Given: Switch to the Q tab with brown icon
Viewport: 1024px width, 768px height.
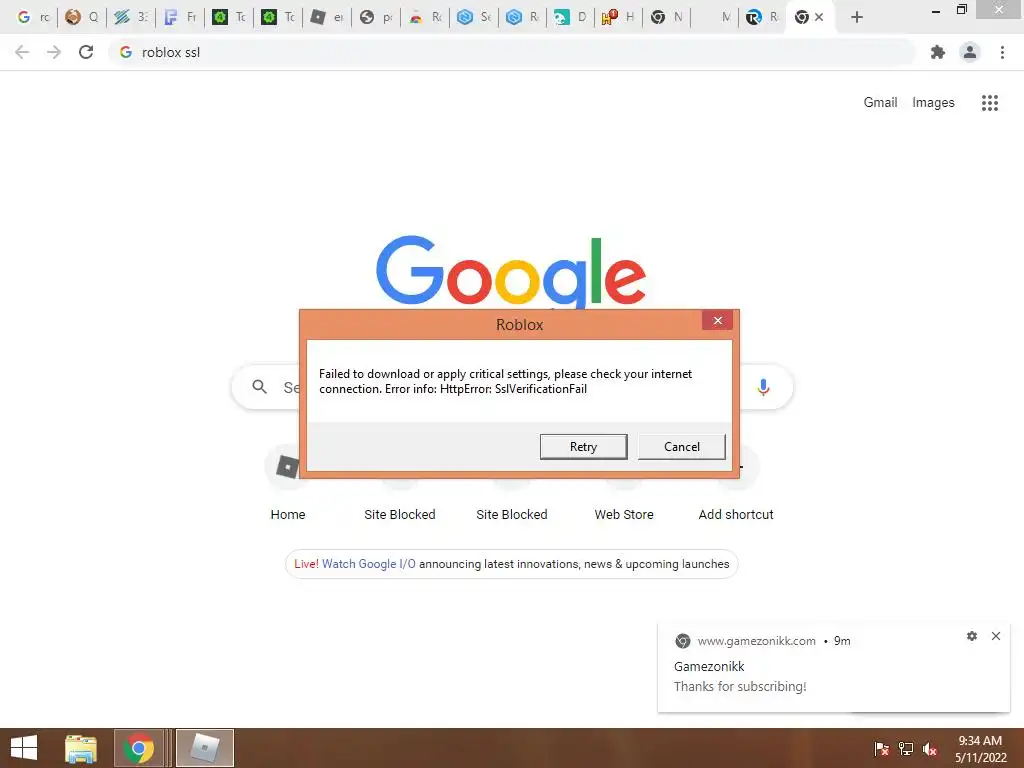Looking at the screenshot, I should (x=82, y=17).
